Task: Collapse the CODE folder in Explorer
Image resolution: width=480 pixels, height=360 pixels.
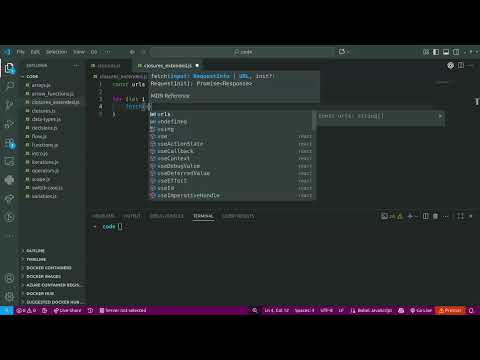Action: tap(32, 77)
